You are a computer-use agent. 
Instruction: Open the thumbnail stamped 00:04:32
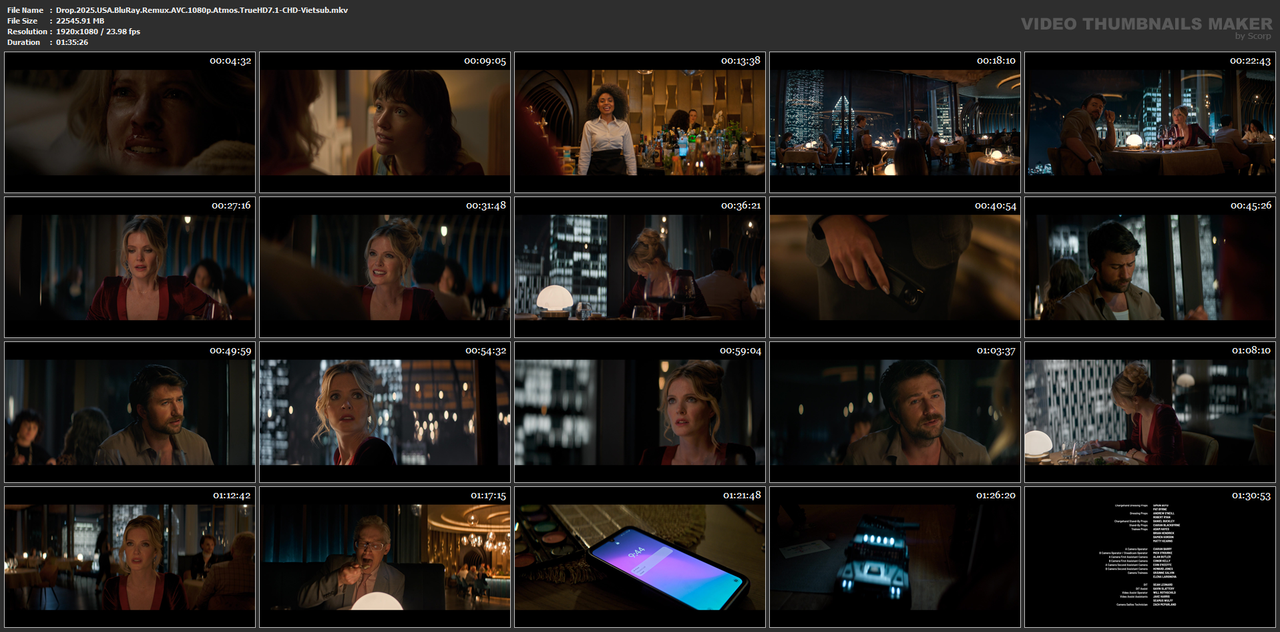click(130, 122)
